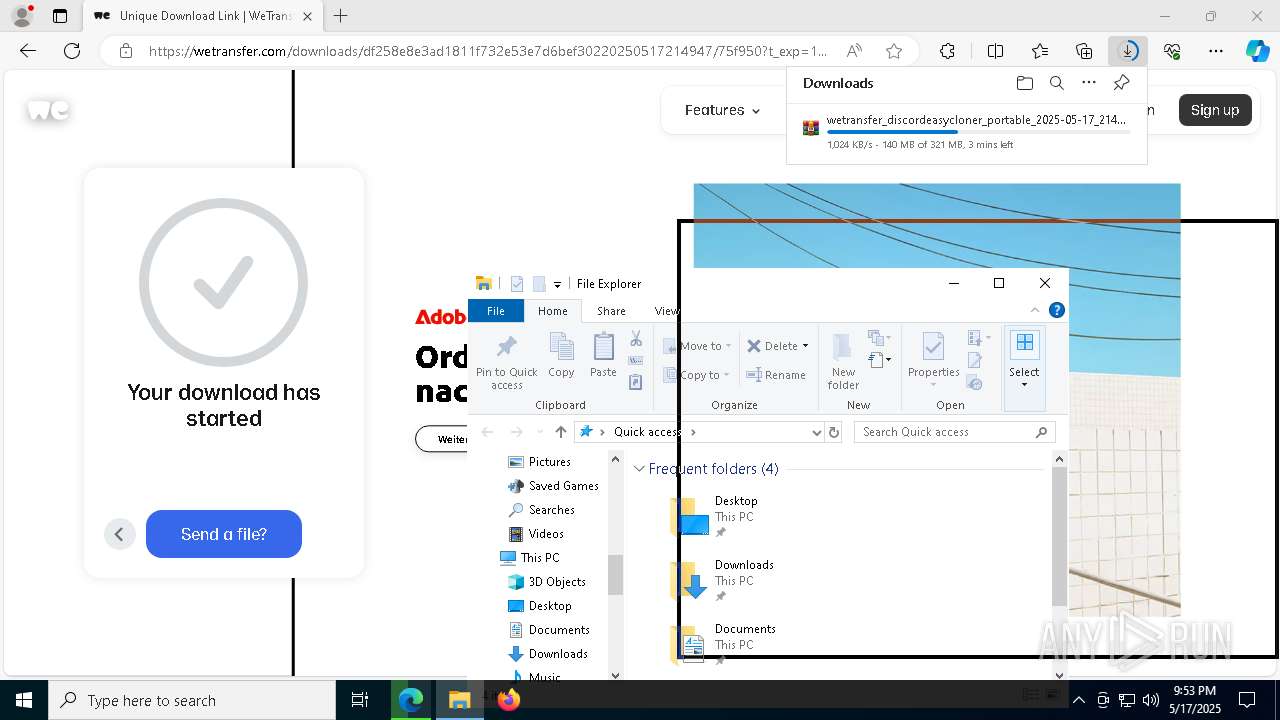Click Pin to Quick access in File Explorer
This screenshot has width=1280, height=720.
507,361
